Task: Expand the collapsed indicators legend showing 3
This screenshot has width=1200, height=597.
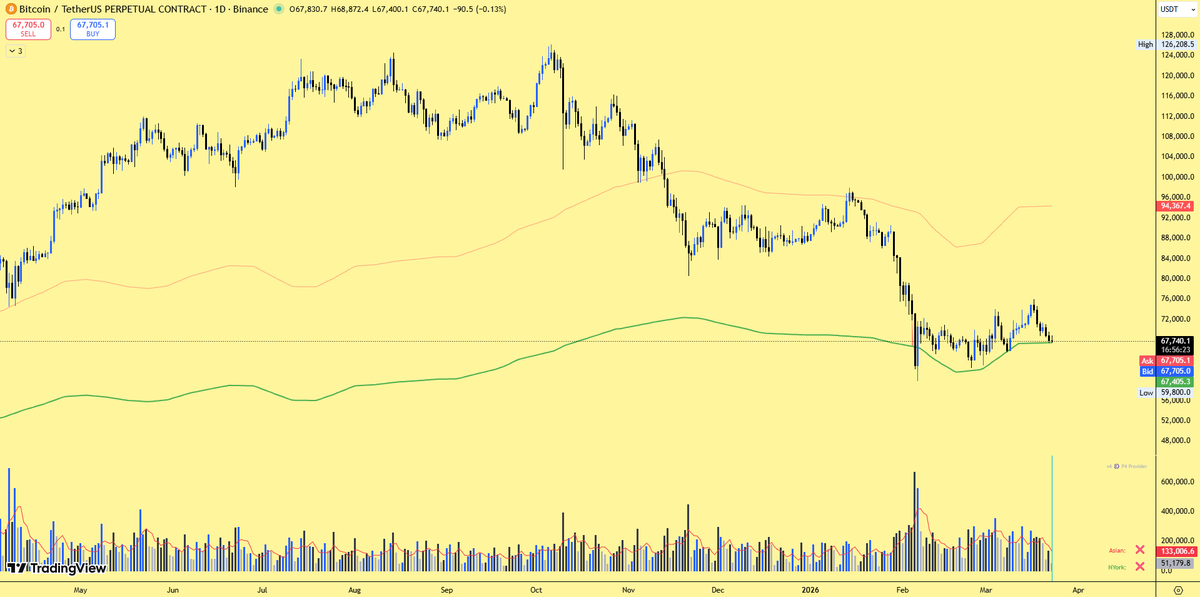Action: (x=15, y=51)
